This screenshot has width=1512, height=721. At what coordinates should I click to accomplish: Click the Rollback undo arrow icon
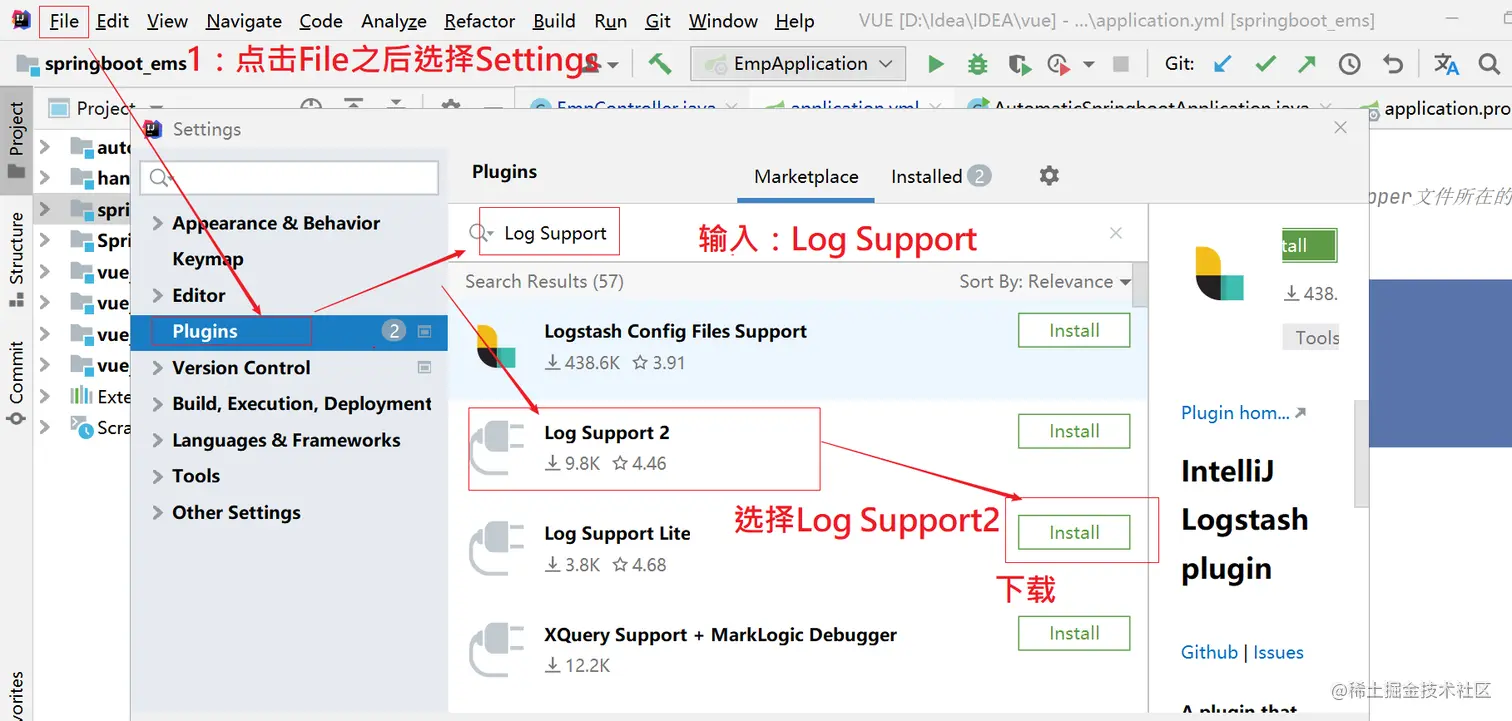coord(1393,64)
